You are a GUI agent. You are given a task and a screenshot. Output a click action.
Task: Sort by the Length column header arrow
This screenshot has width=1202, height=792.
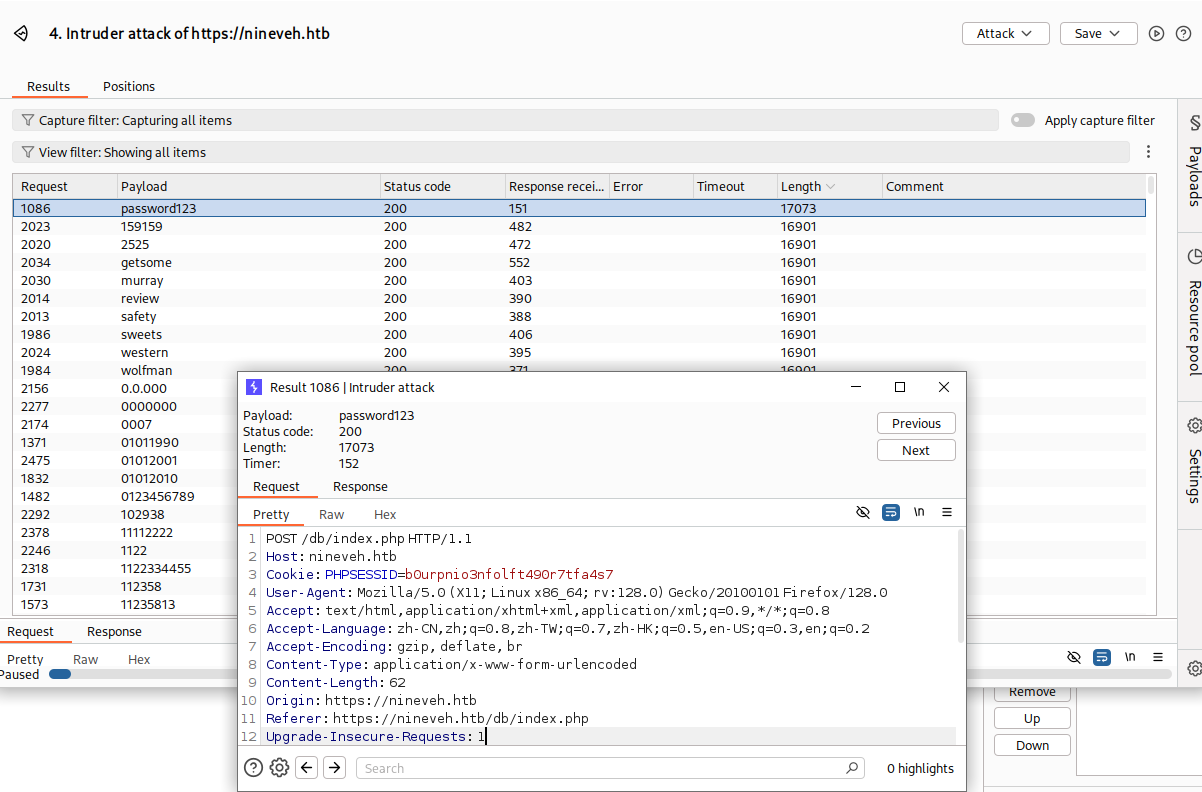(831, 187)
